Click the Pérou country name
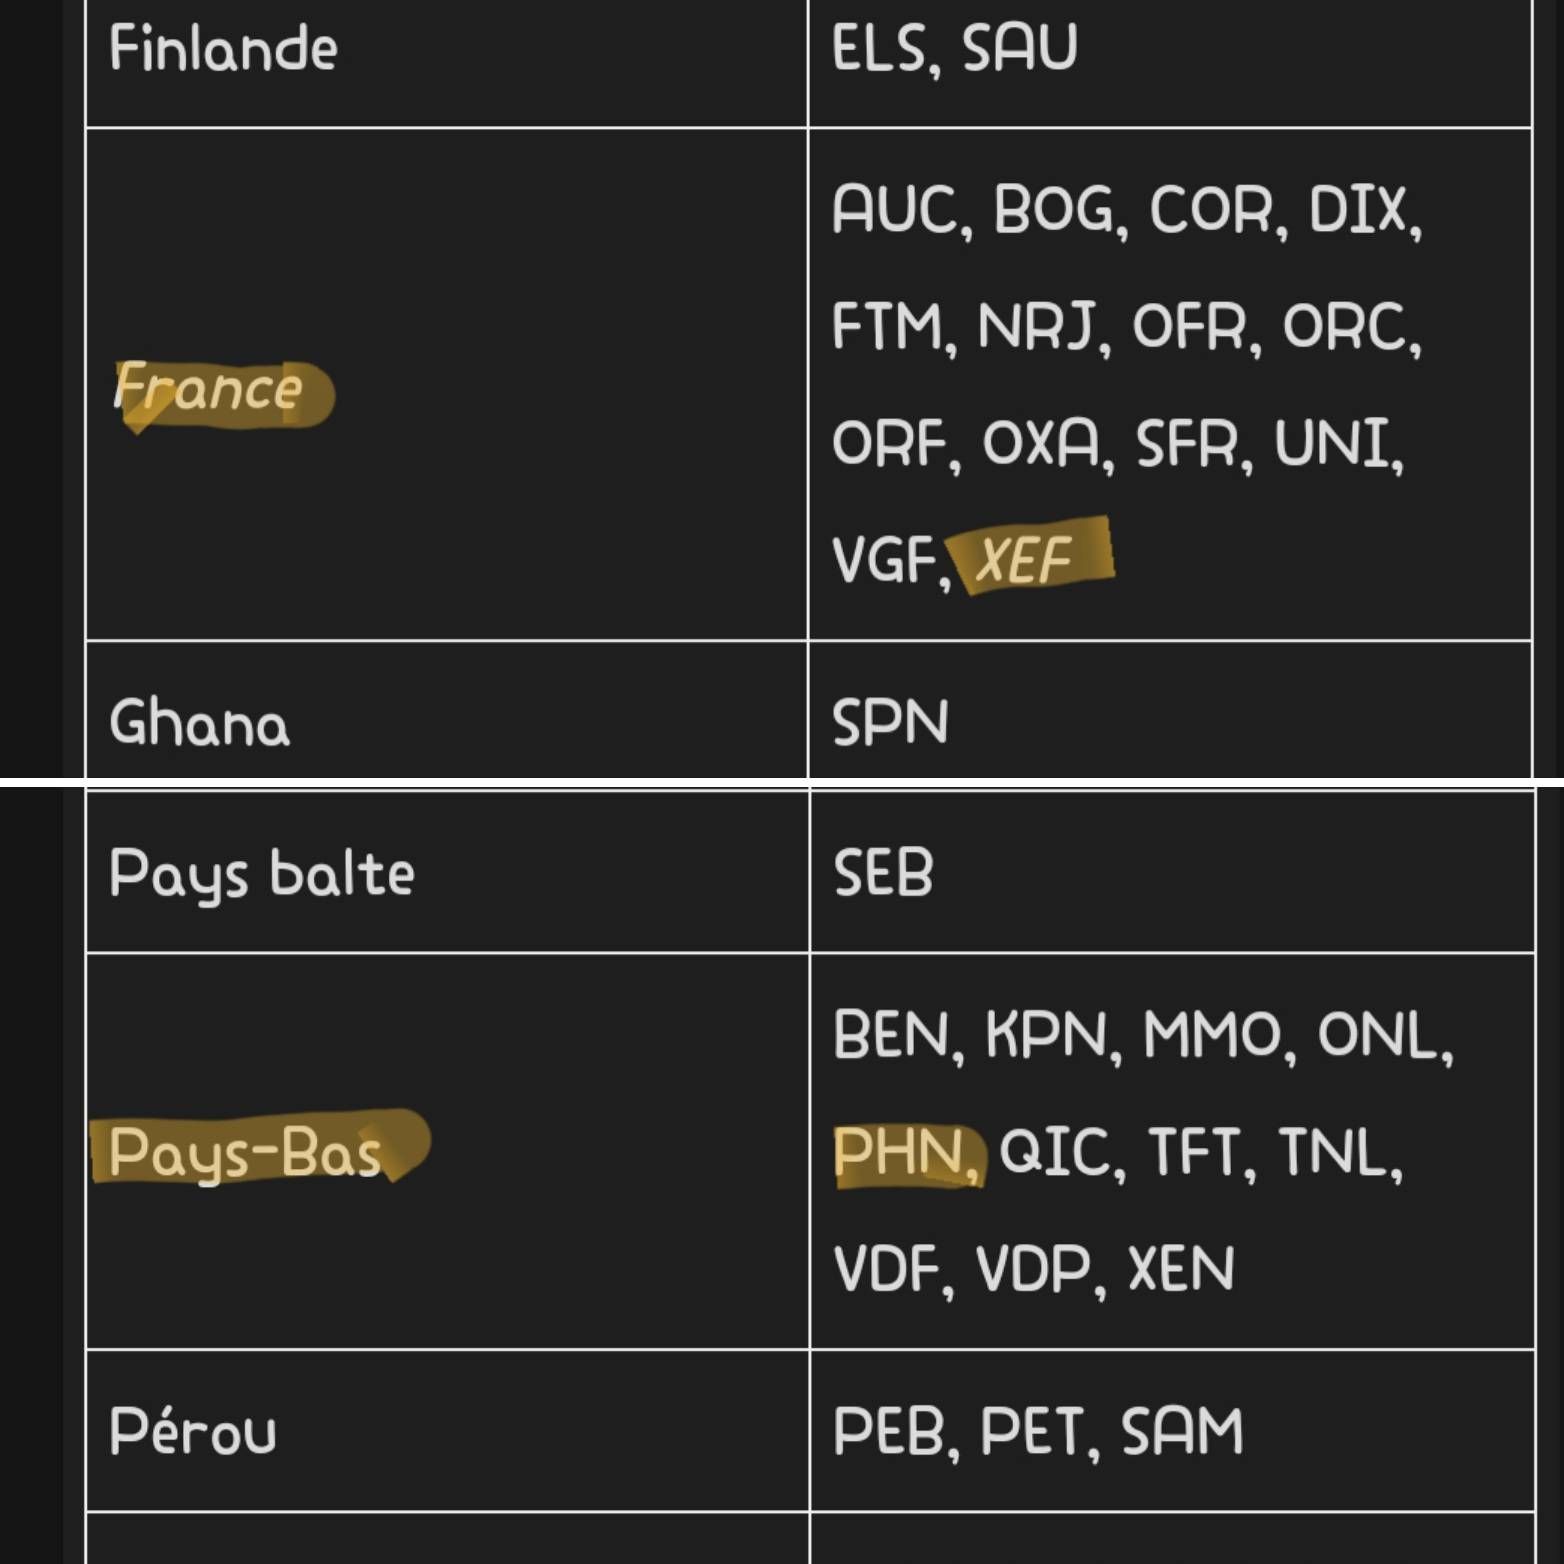 193,1430
